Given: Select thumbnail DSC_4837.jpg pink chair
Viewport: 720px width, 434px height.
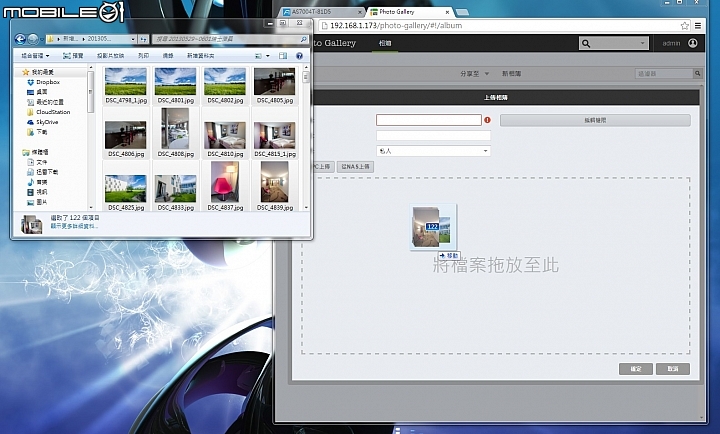Looking at the screenshot, I should pos(225,186).
